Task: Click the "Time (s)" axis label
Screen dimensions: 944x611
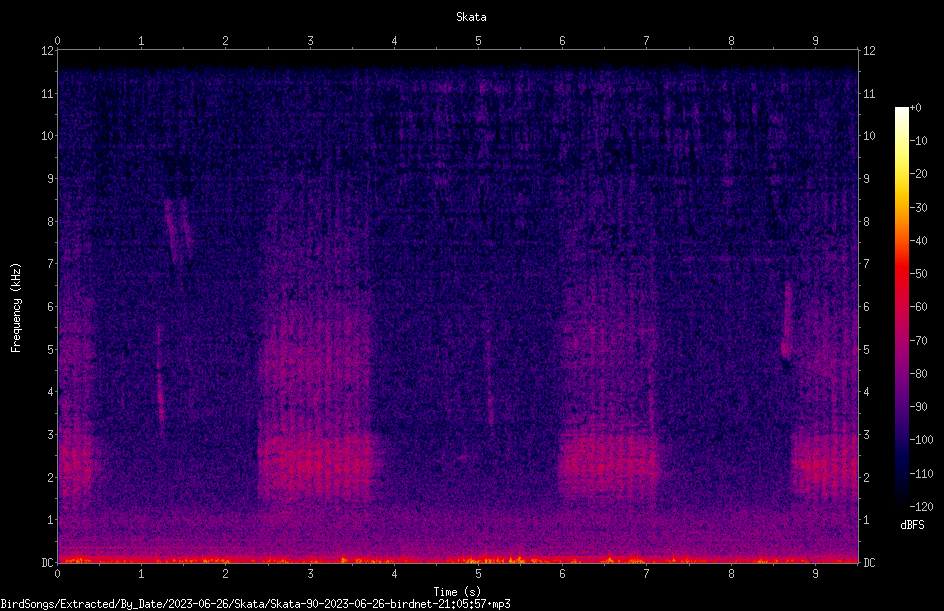Action: (457, 592)
